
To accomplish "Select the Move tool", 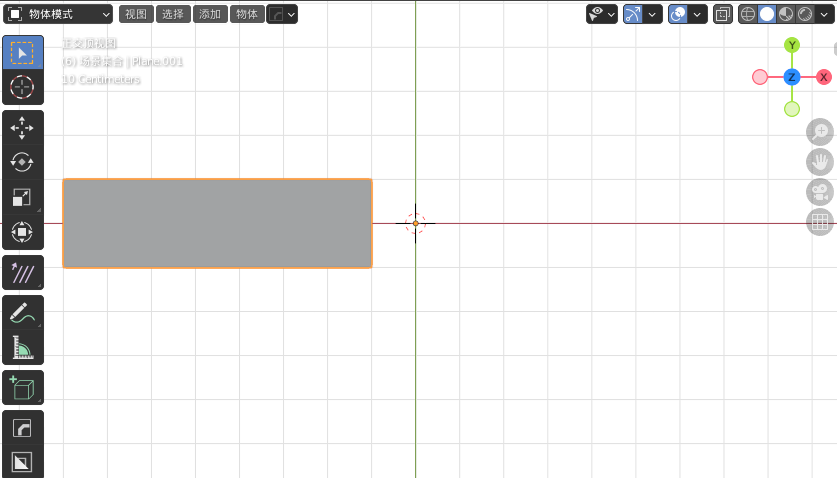I will 22,127.
